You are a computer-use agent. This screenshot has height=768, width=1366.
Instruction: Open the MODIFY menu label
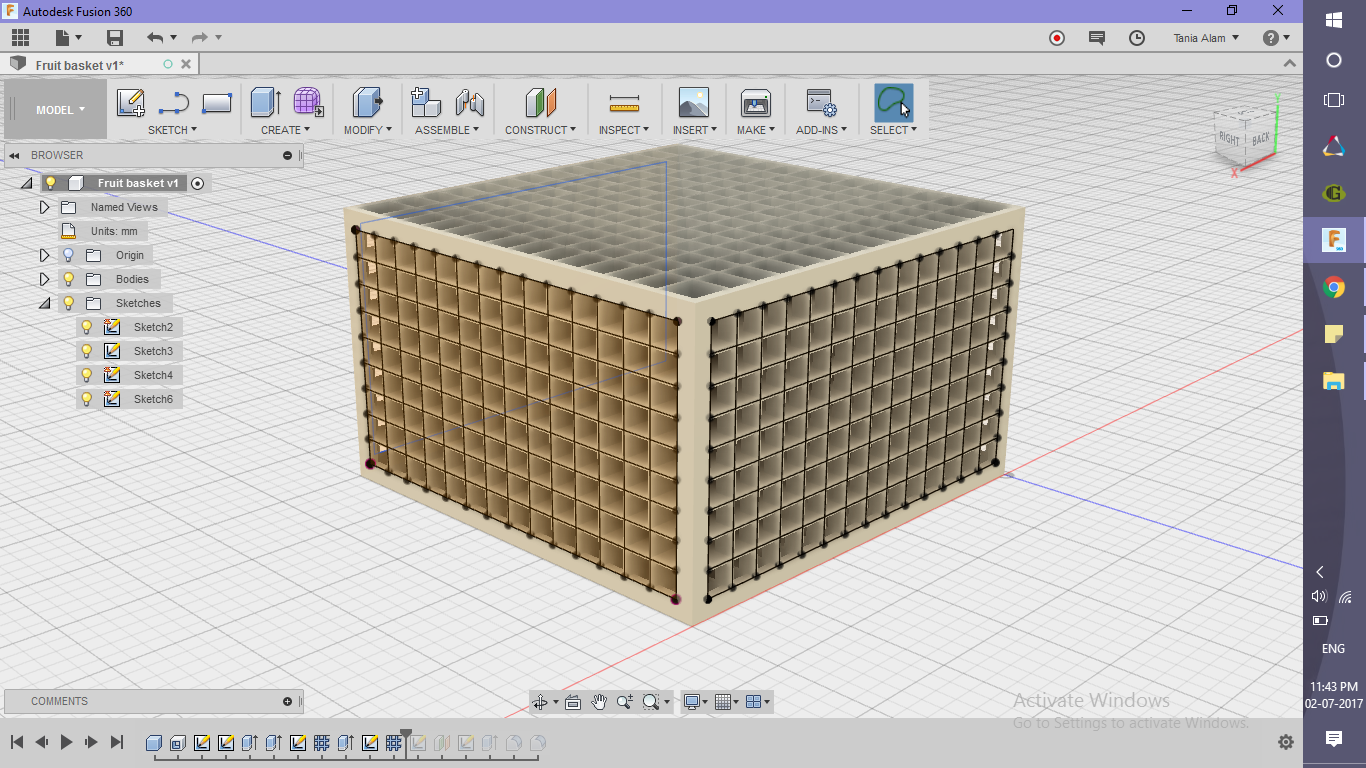click(368, 130)
